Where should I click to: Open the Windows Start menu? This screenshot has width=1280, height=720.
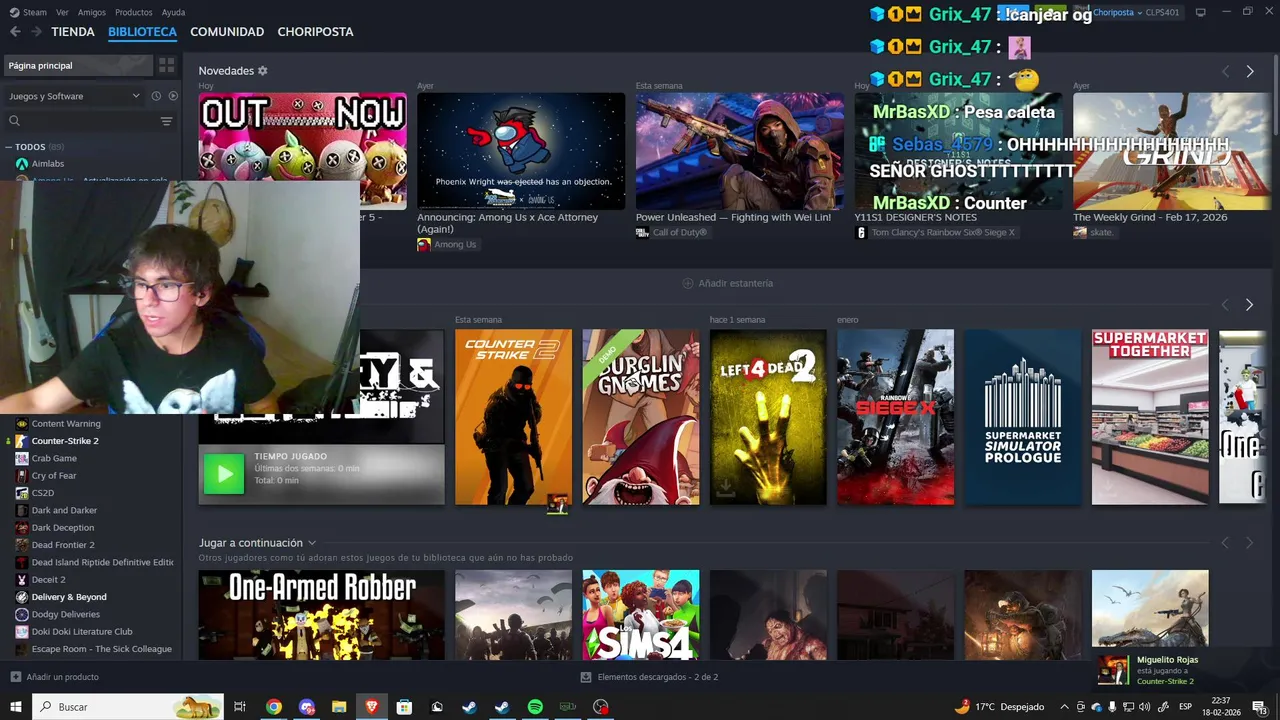click(15, 707)
